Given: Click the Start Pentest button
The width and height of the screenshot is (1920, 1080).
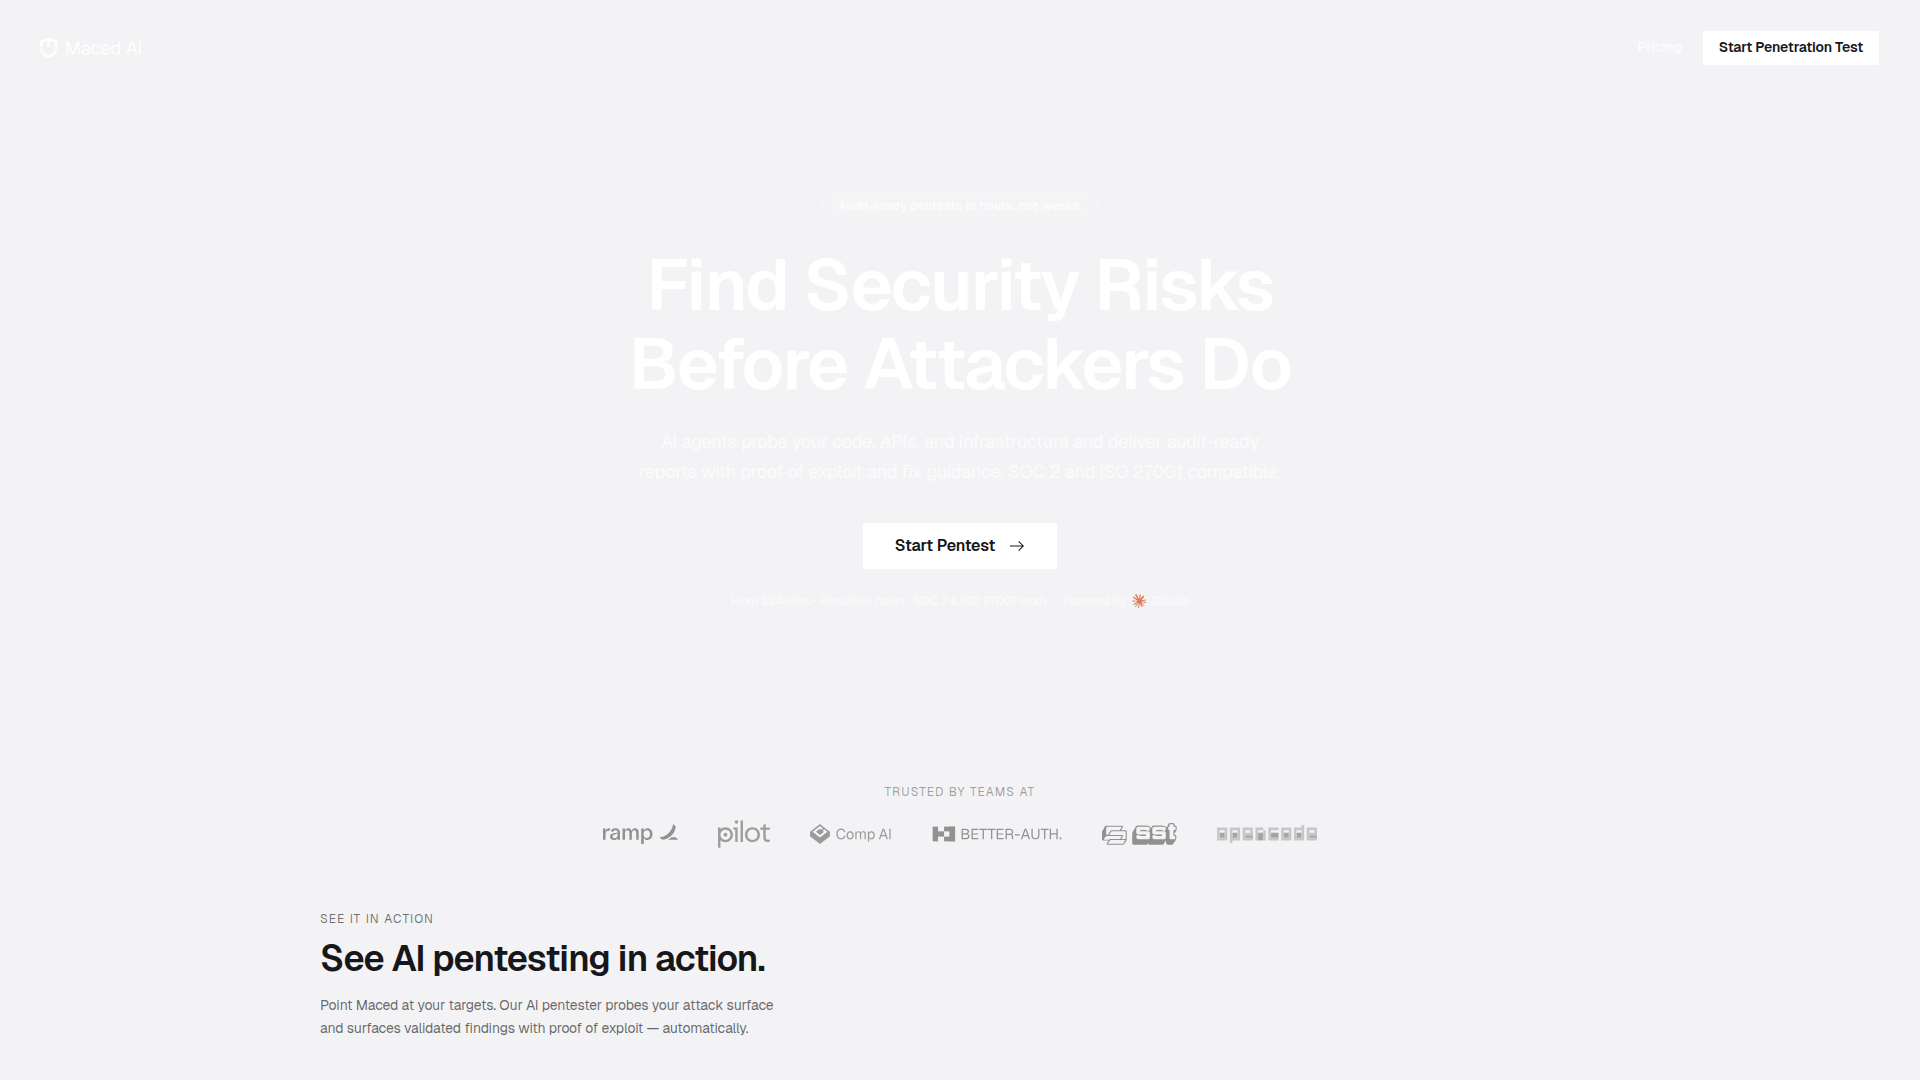Looking at the screenshot, I should point(945,546).
